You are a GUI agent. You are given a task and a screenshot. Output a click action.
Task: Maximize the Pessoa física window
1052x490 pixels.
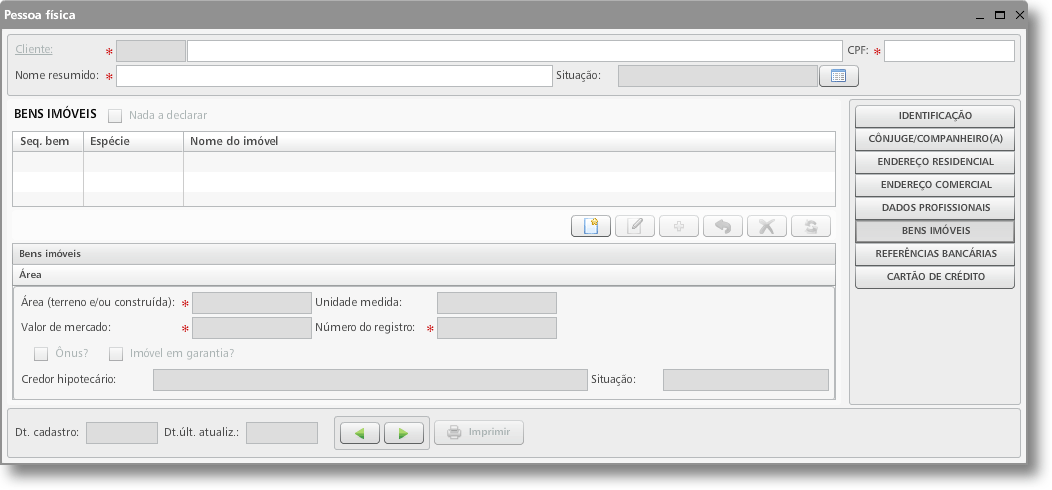pyautogui.click(x=1000, y=15)
